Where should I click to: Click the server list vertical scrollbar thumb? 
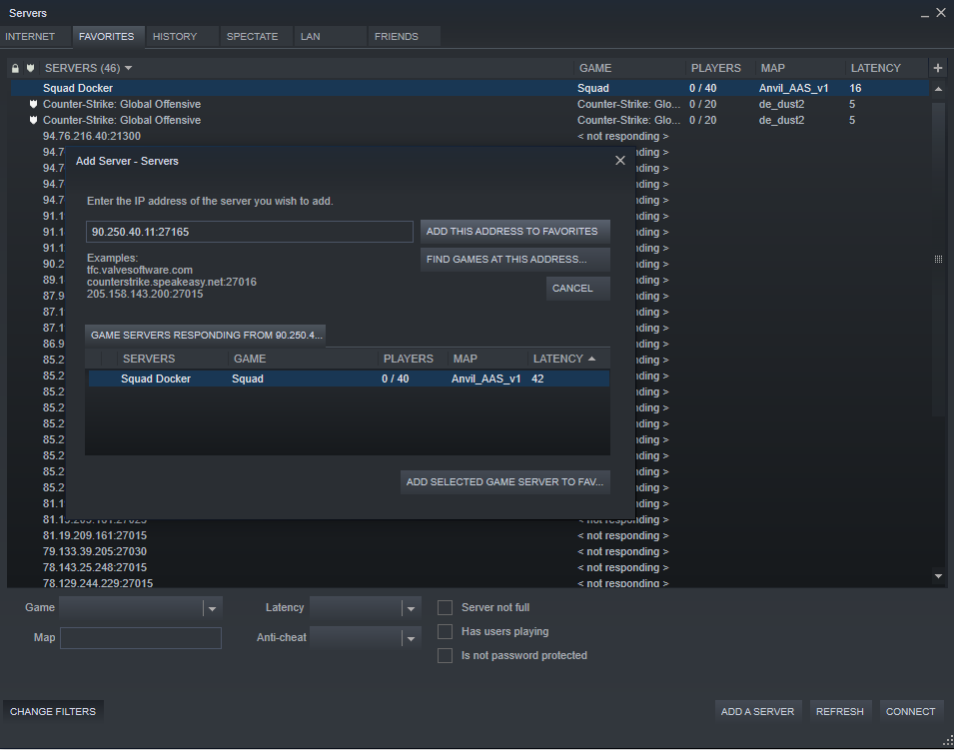[x=938, y=259]
